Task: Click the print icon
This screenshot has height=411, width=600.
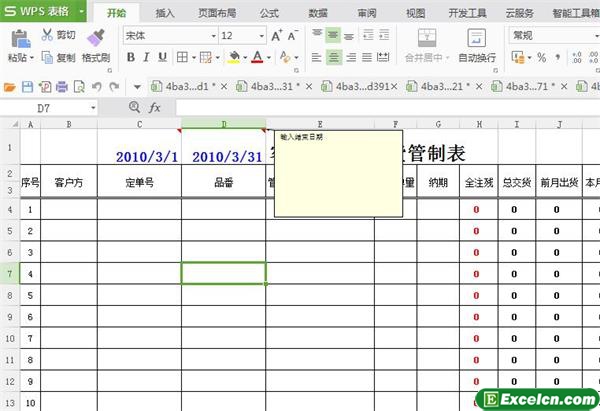Action: click(x=62, y=87)
